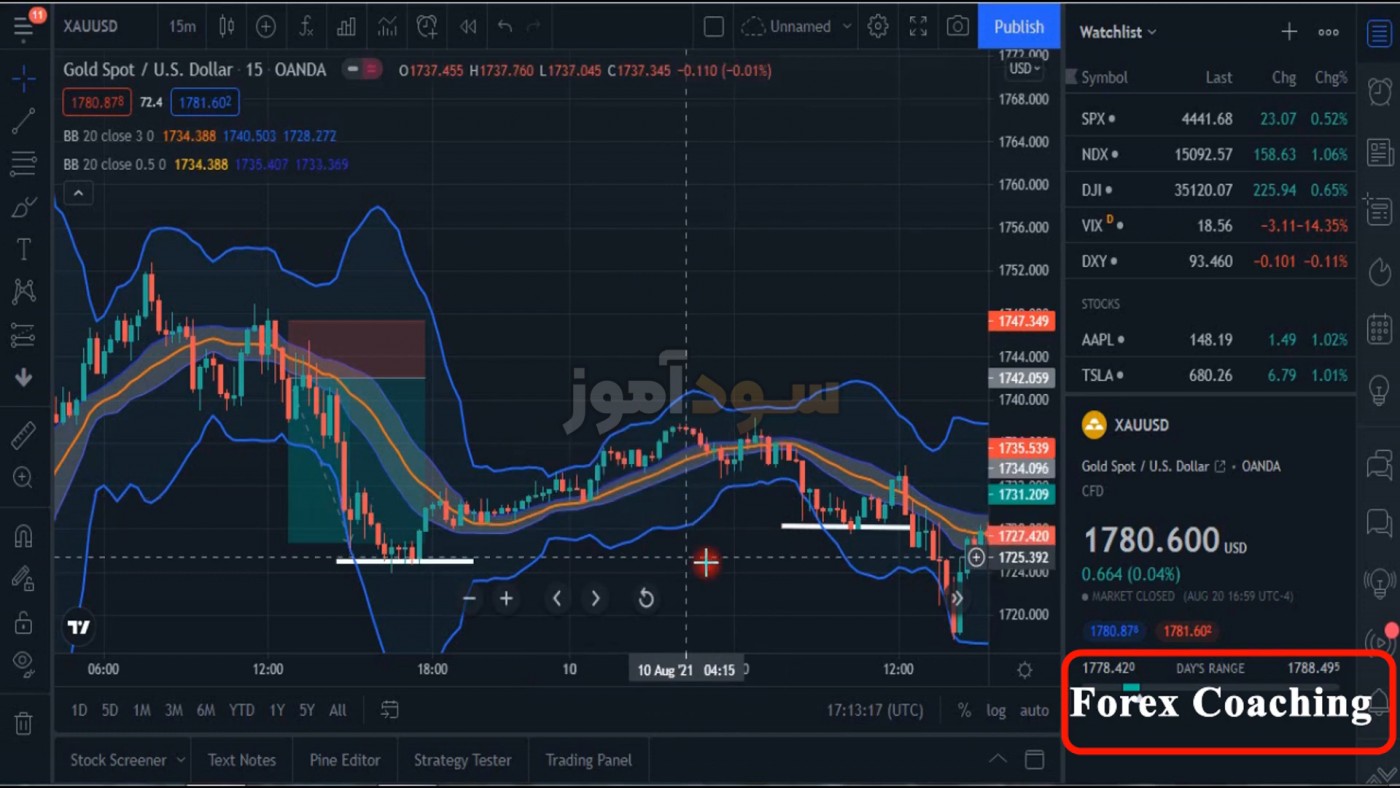Open the news panel in right sidebar
Screen dimensions: 1400x788
pyautogui.click(x=1380, y=152)
